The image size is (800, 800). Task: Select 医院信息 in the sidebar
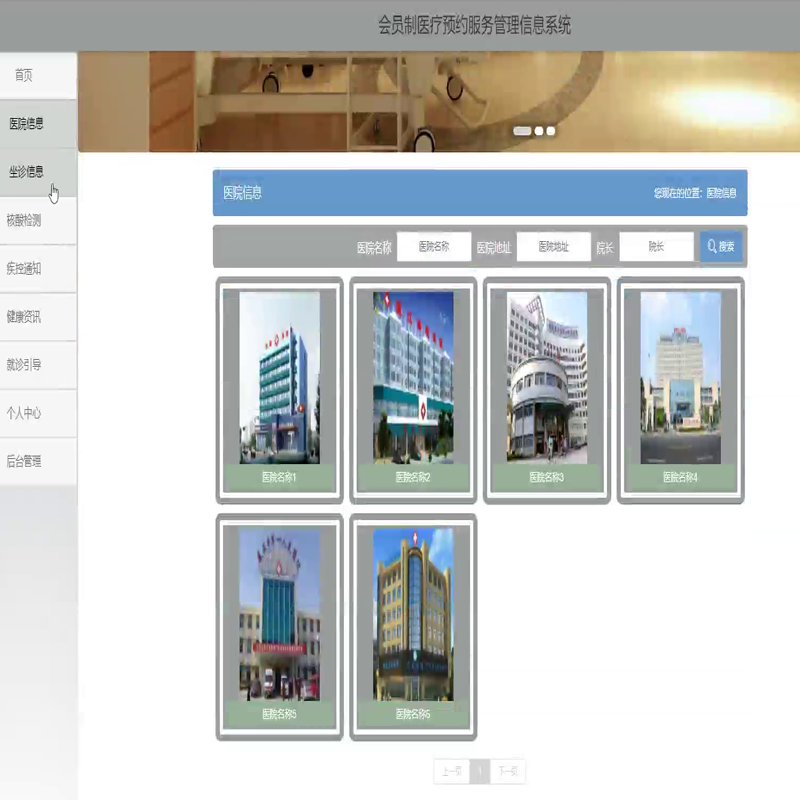tap(38, 123)
